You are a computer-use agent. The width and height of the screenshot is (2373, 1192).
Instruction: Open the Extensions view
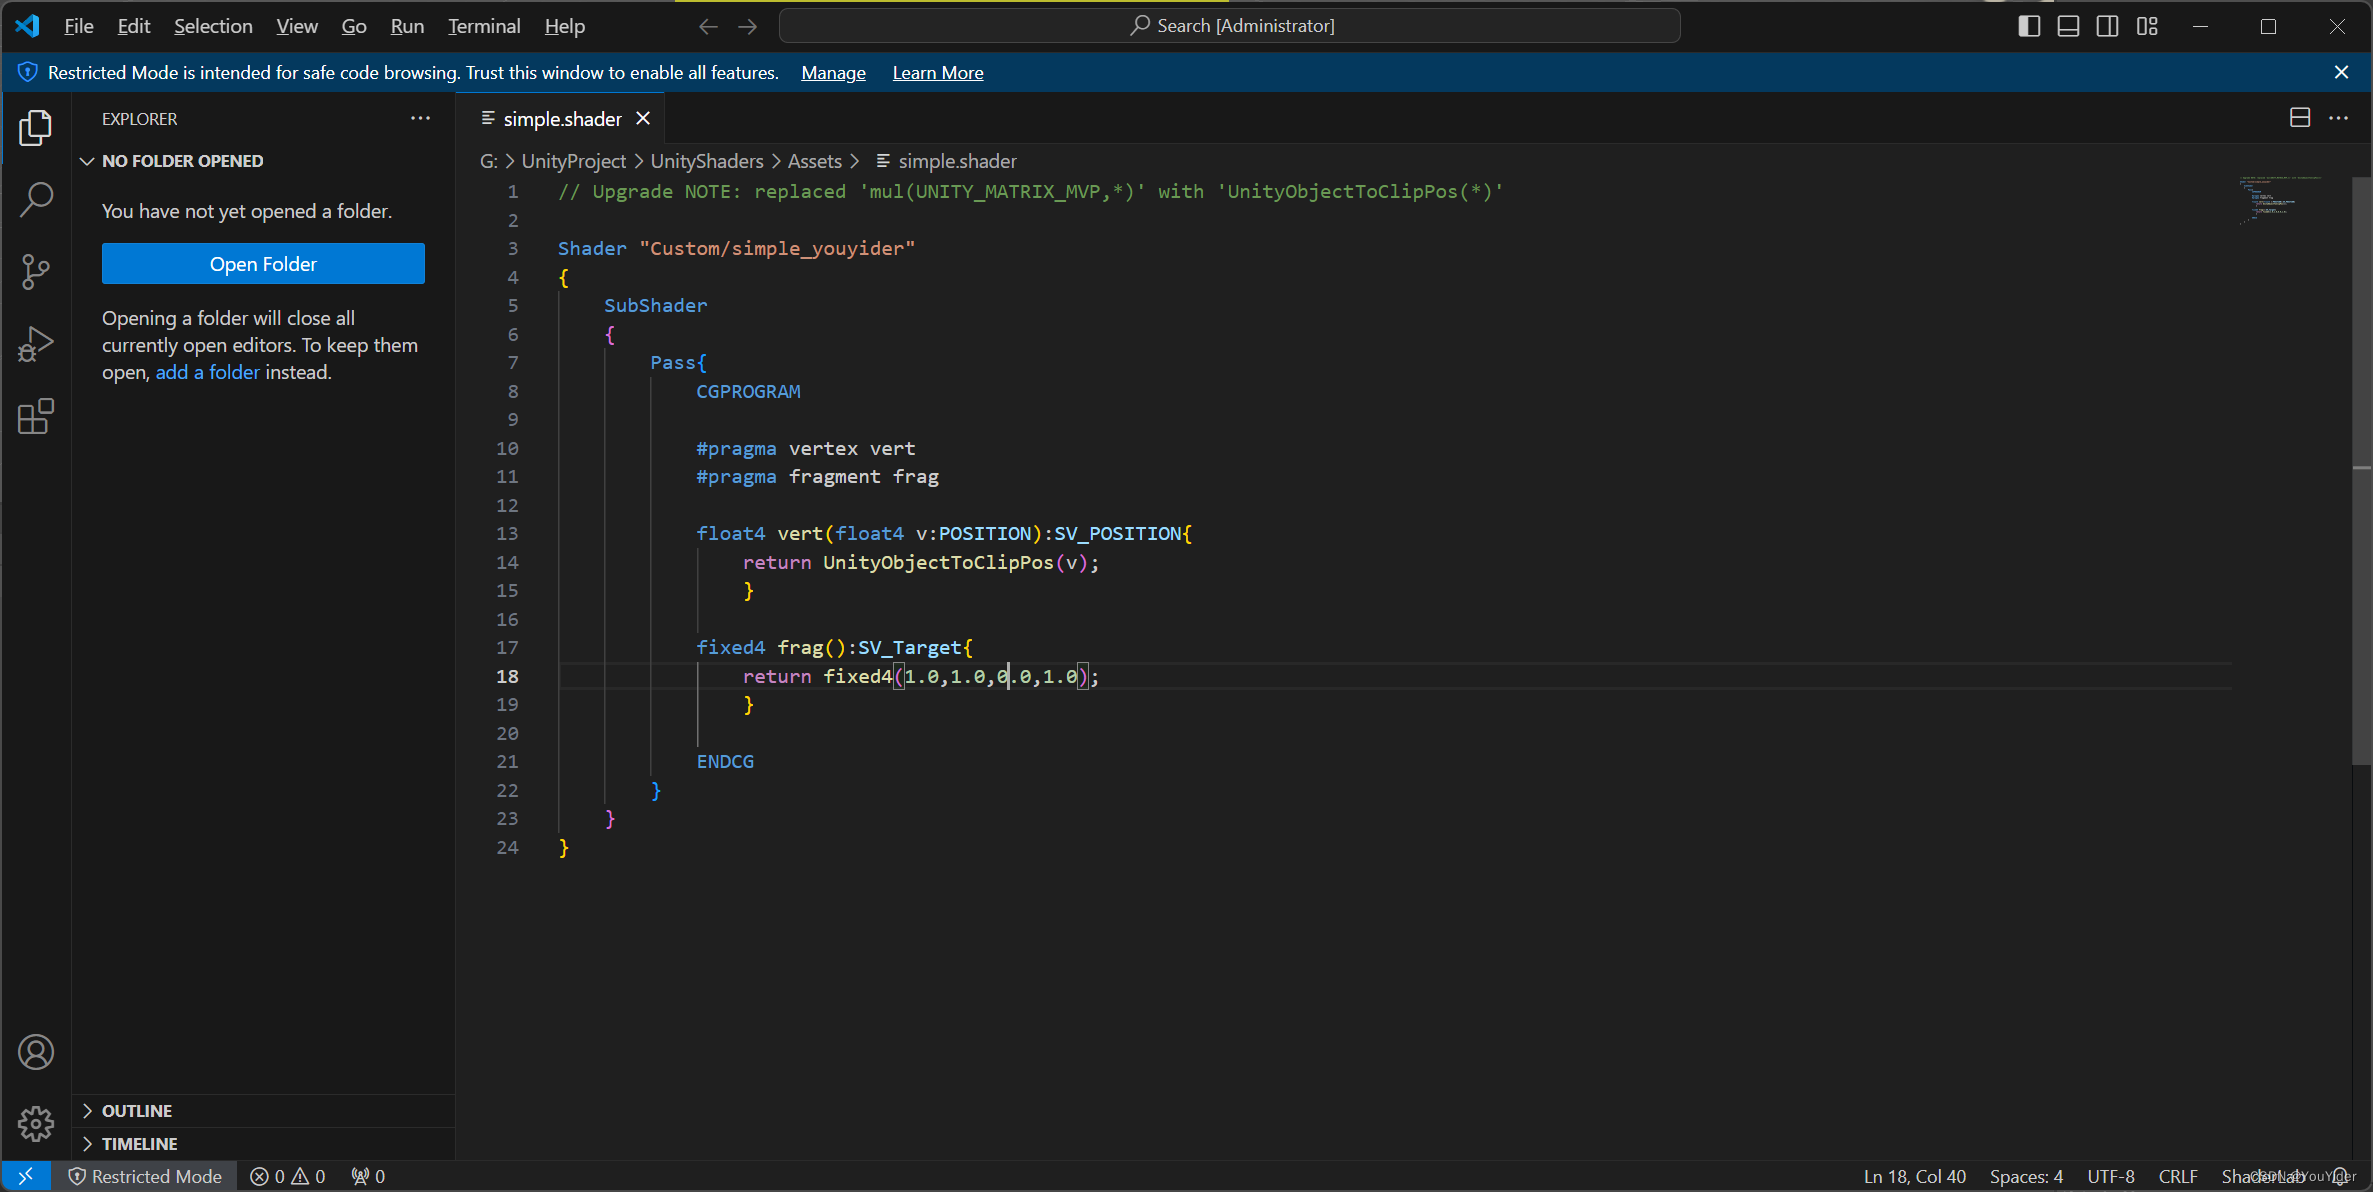tap(36, 416)
